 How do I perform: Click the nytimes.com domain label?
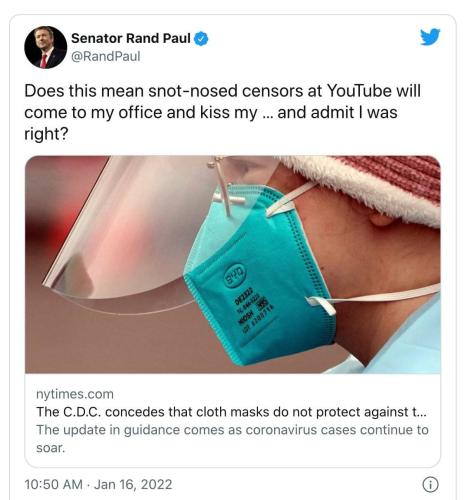coord(75,394)
